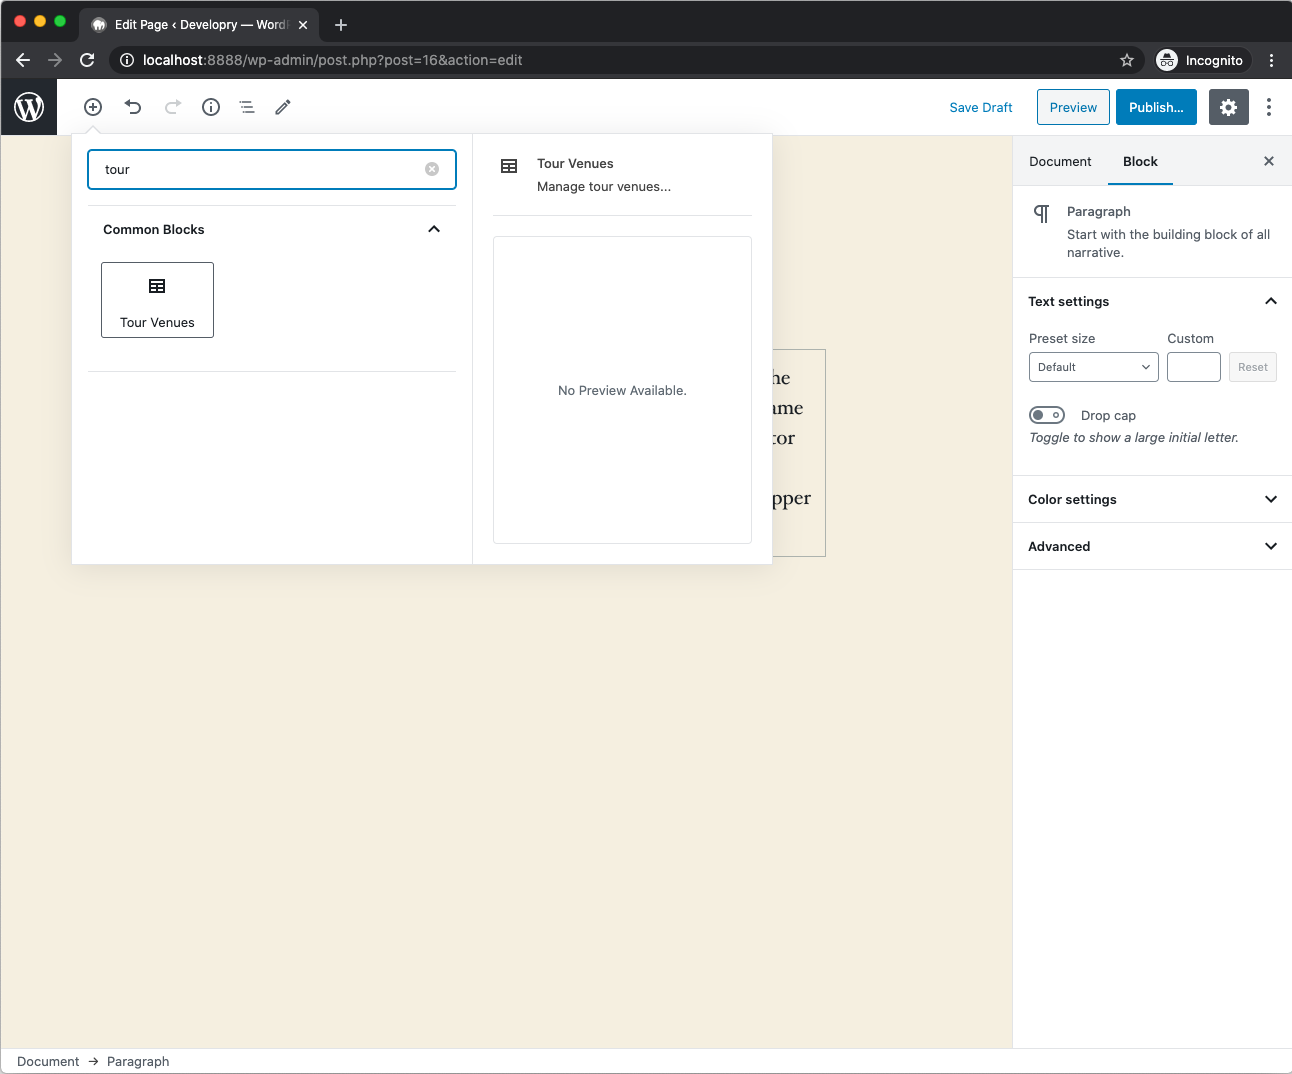Open the Content structure info icon
Viewport: 1292px width, 1074px height.
click(x=211, y=107)
